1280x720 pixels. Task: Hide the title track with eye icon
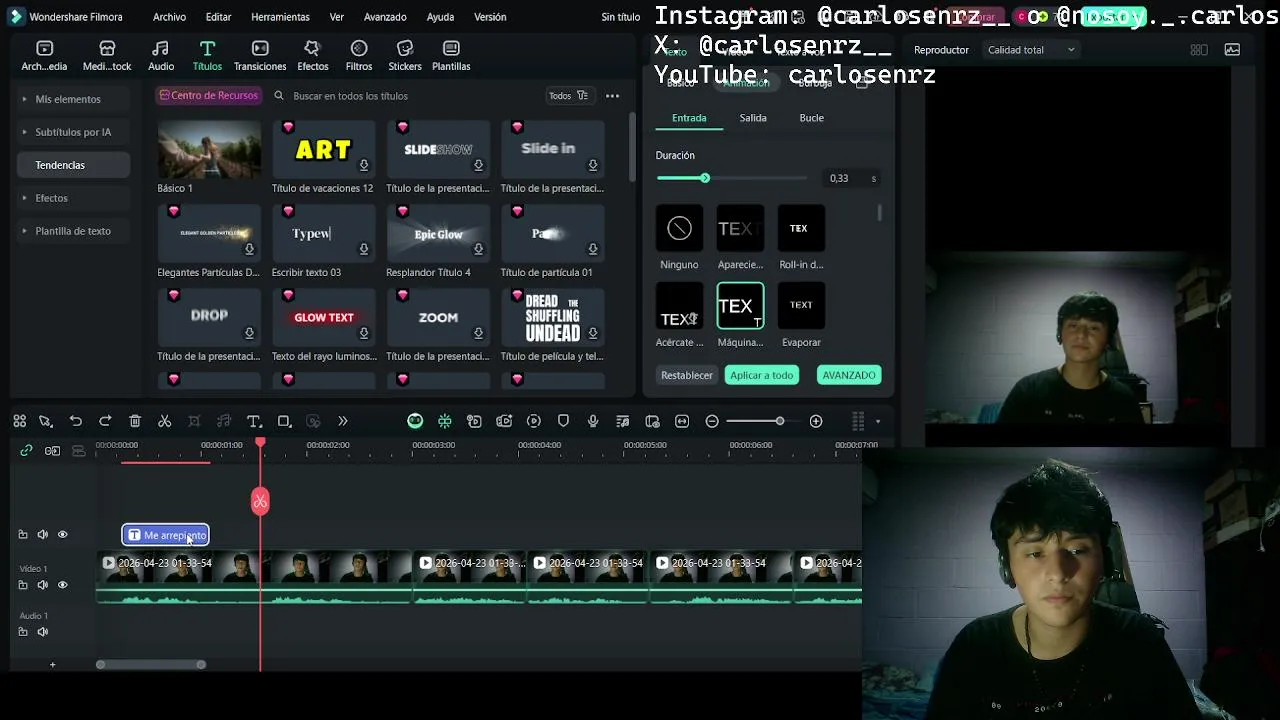click(x=62, y=535)
